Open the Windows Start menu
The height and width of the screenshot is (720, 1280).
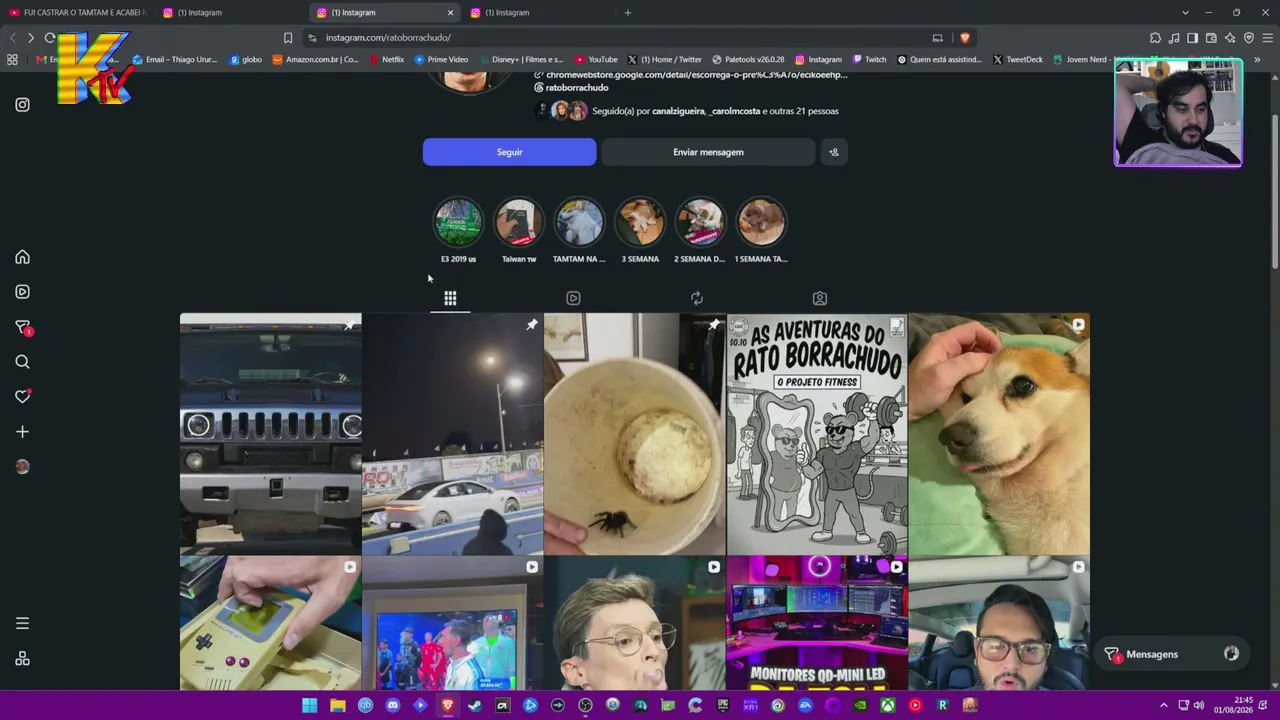(x=310, y=705)
